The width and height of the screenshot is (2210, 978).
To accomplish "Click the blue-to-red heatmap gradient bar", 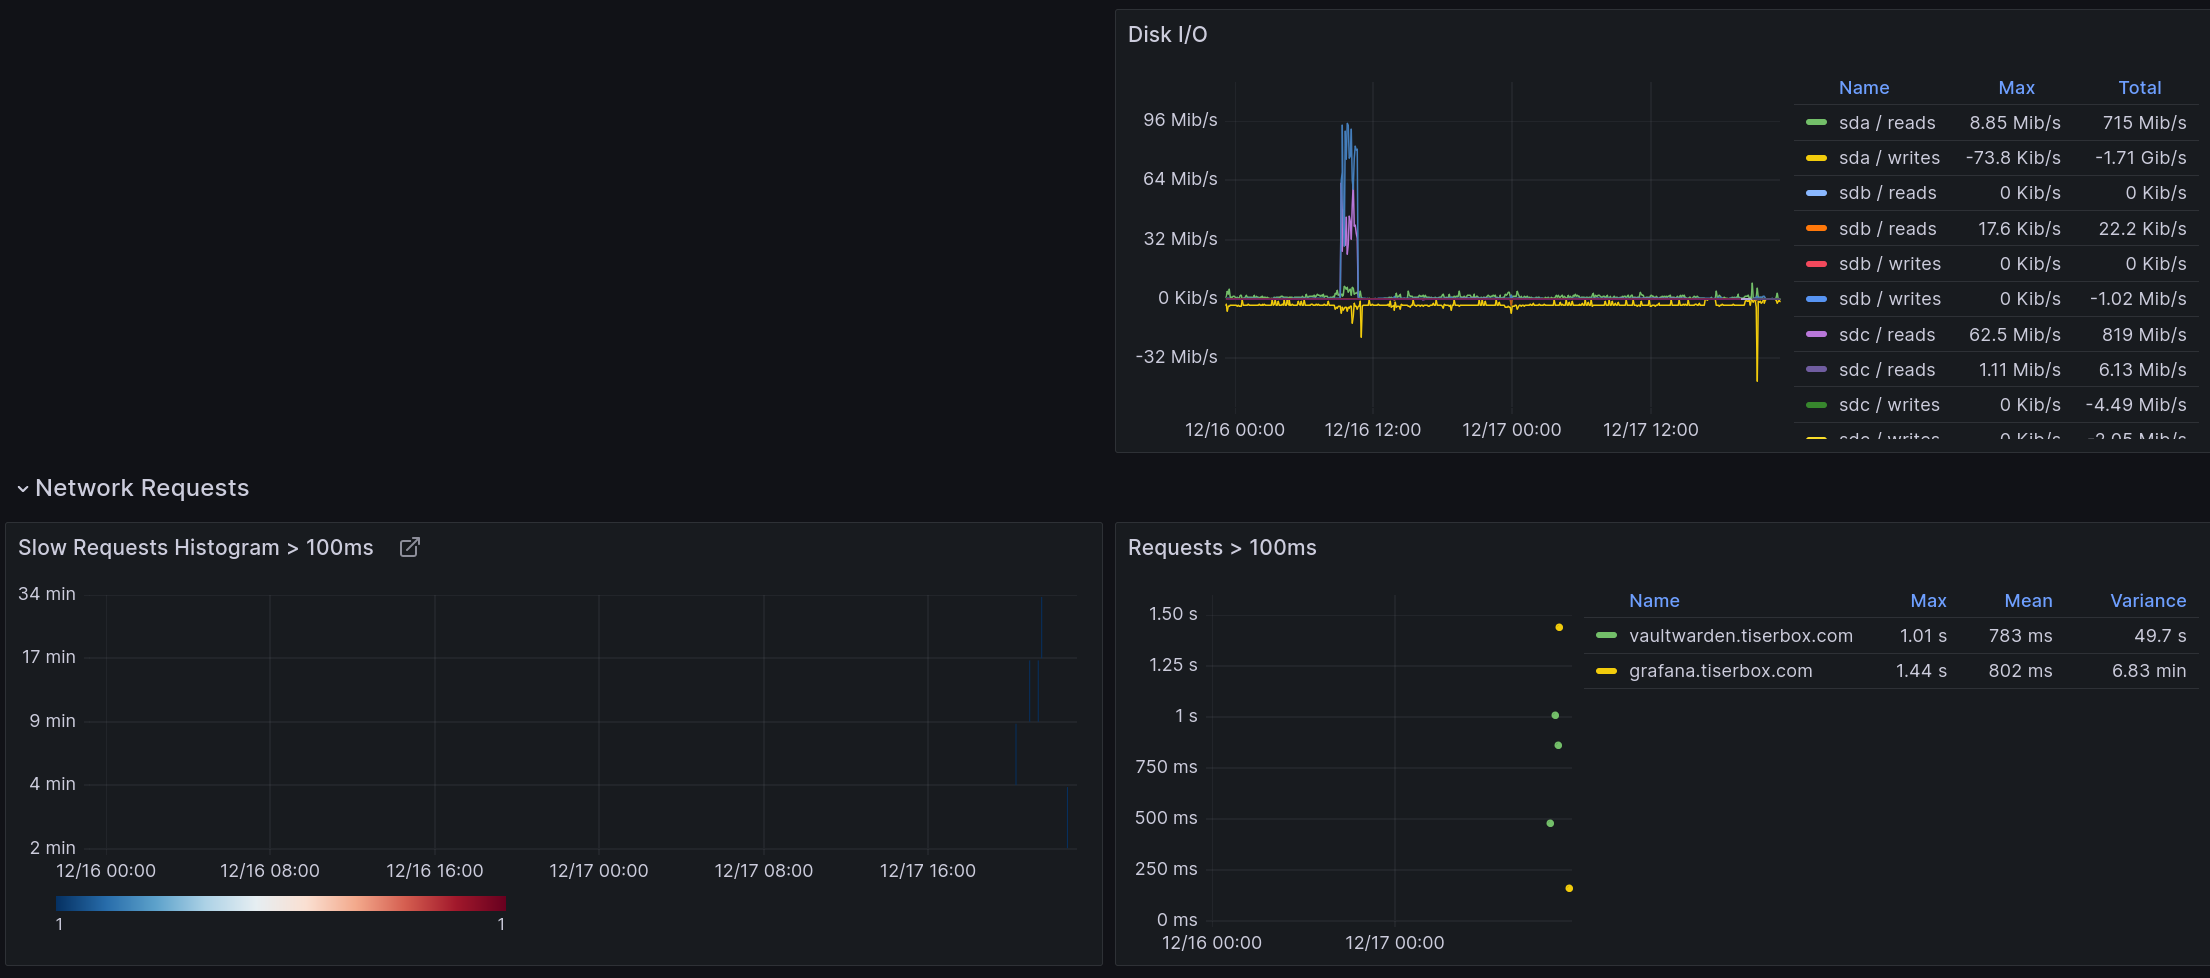I will click(x=280, y=902).
